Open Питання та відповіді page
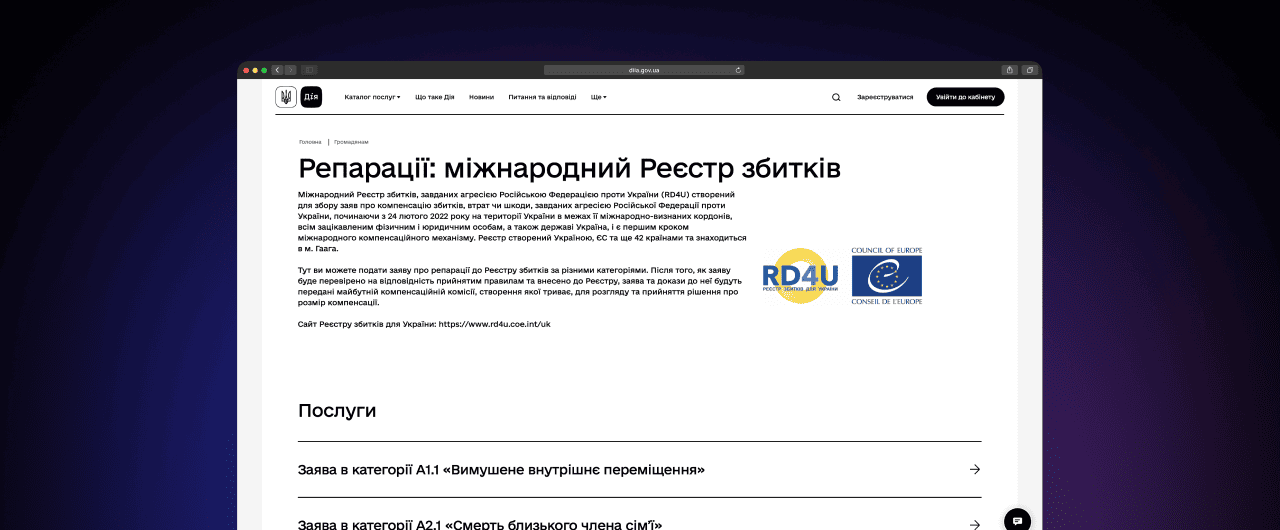 click(542, 97)
